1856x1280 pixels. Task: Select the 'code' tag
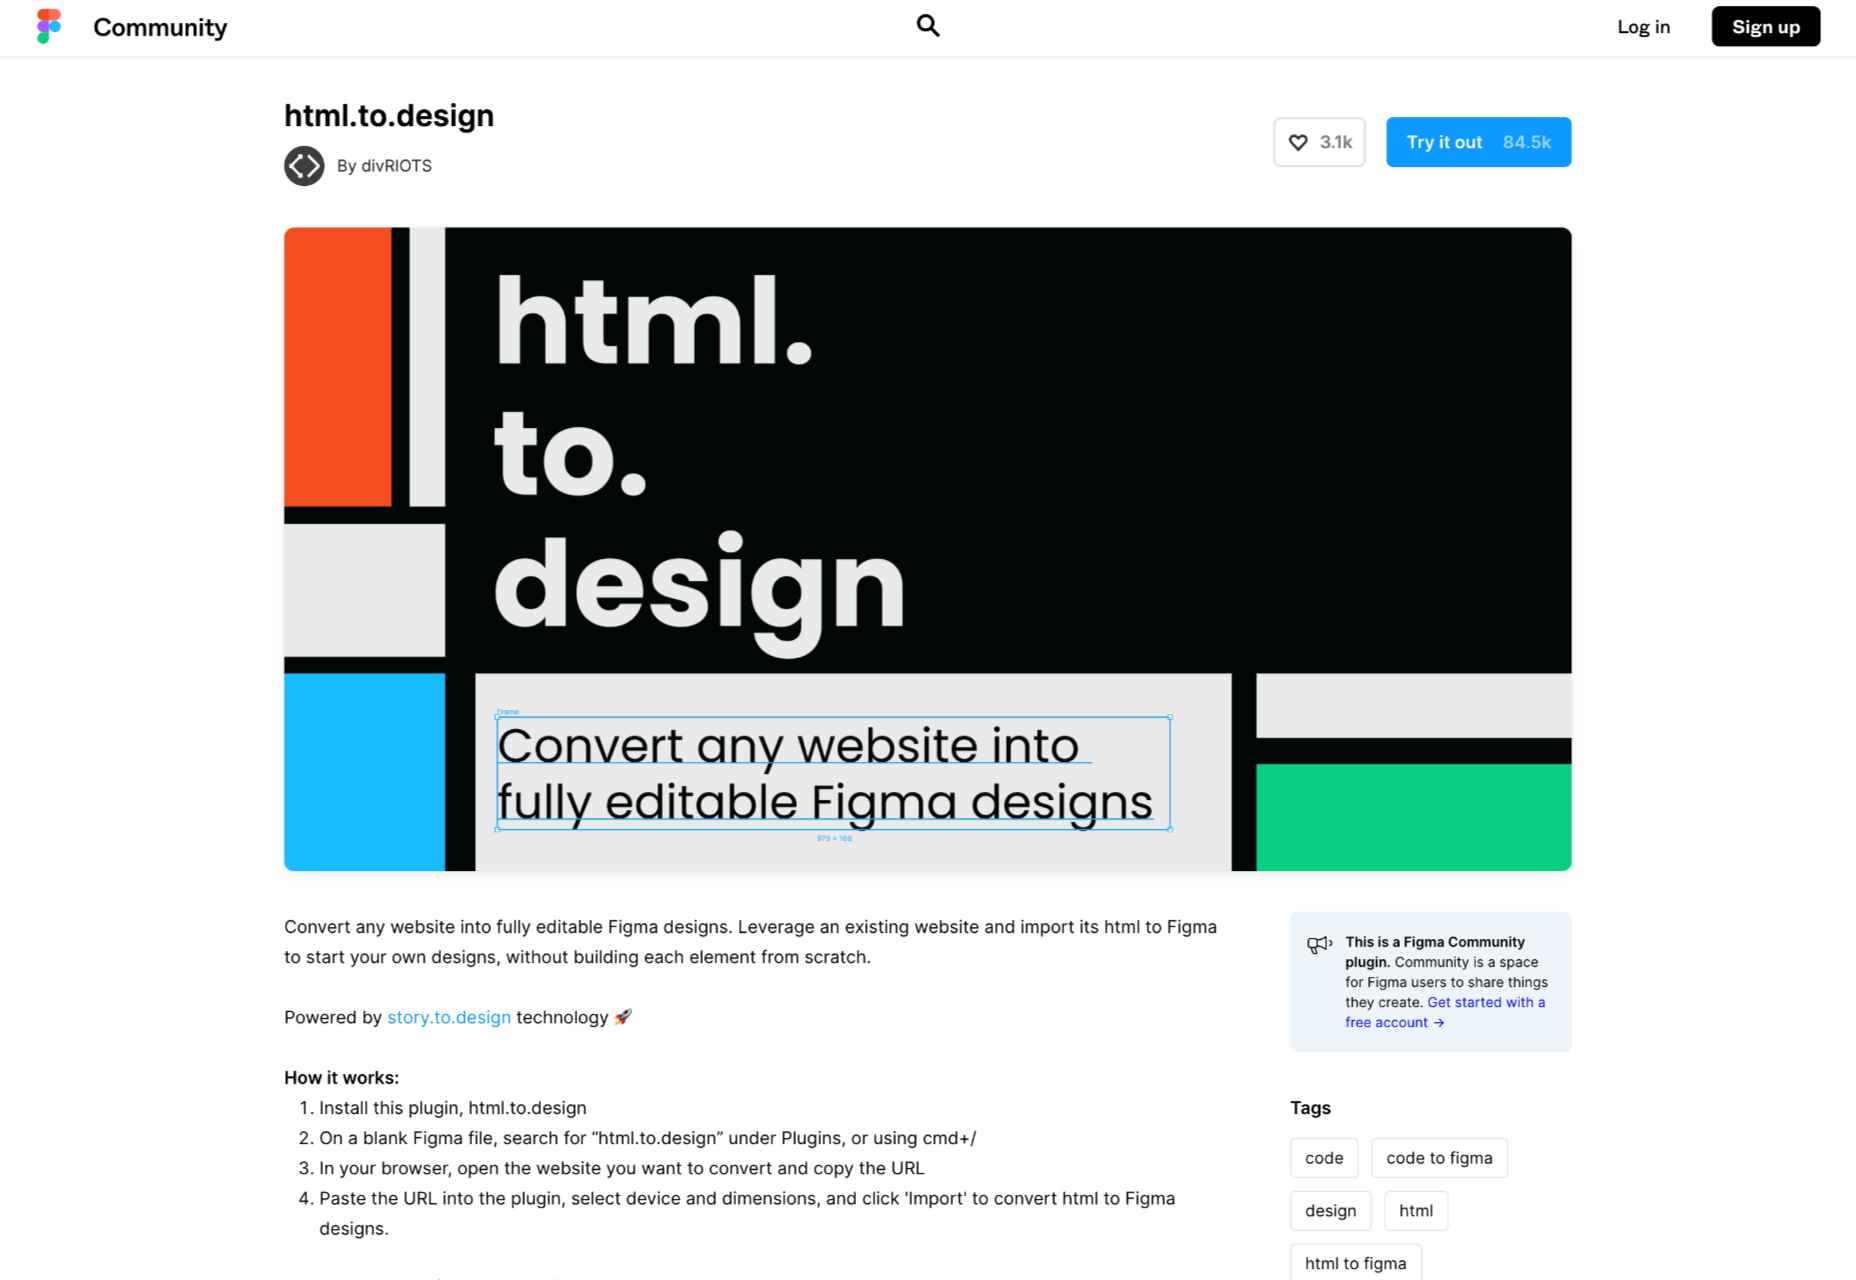pyautogui.click(x=1324, y=1158)
